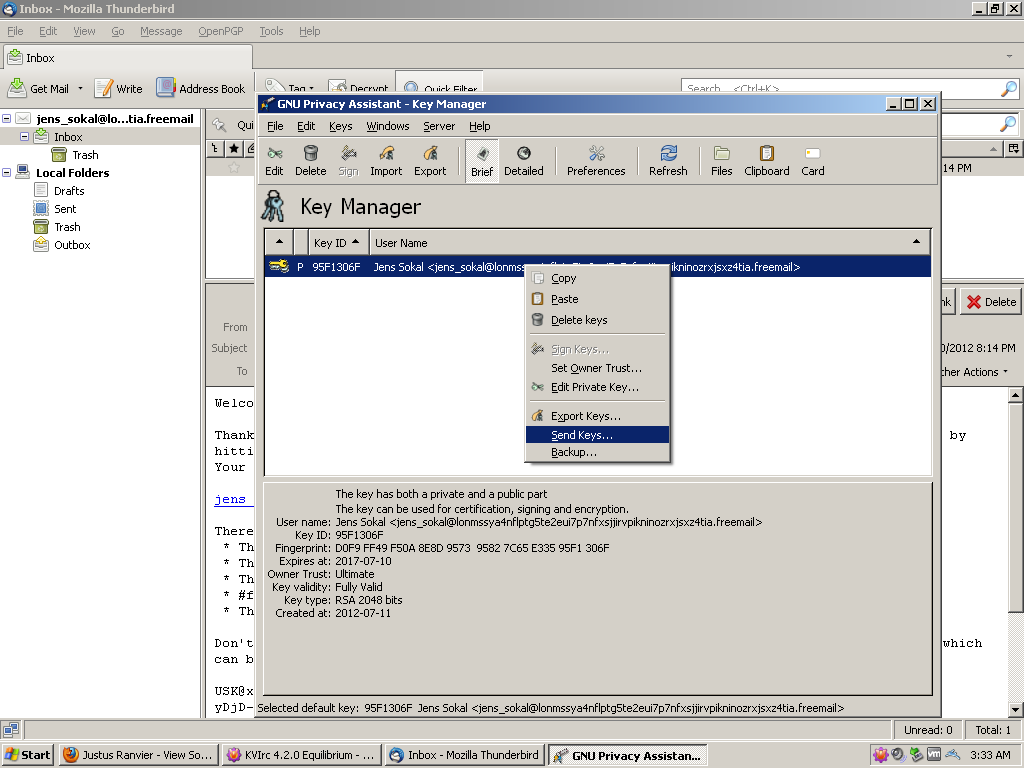Screen dimensions: 1024x768
Task: Switch to Brief view mode
Action: click(482, 161)
